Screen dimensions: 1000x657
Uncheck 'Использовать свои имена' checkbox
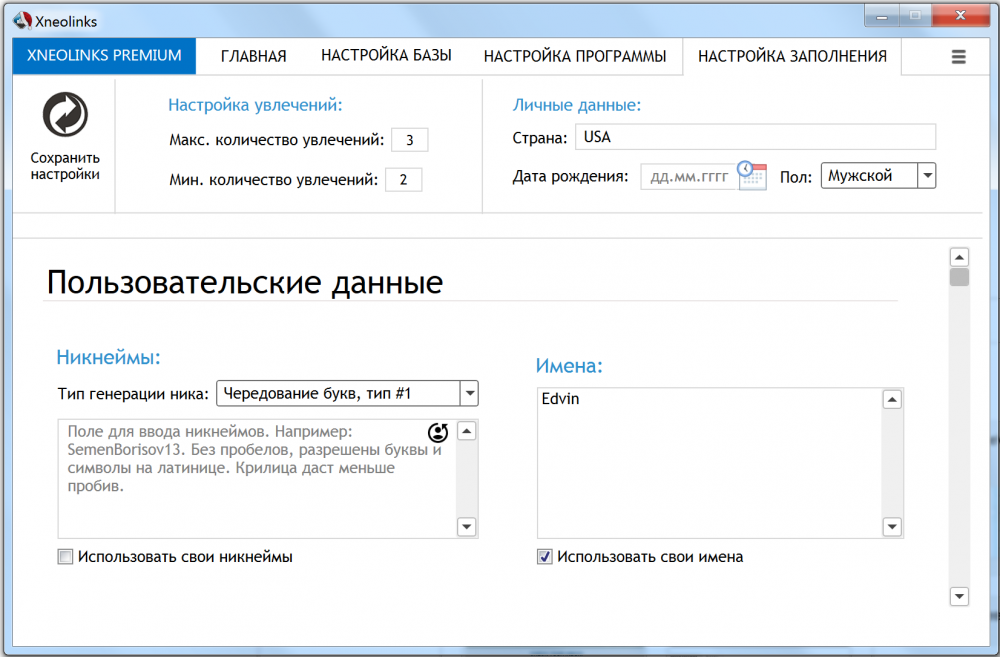click(545, 557)
